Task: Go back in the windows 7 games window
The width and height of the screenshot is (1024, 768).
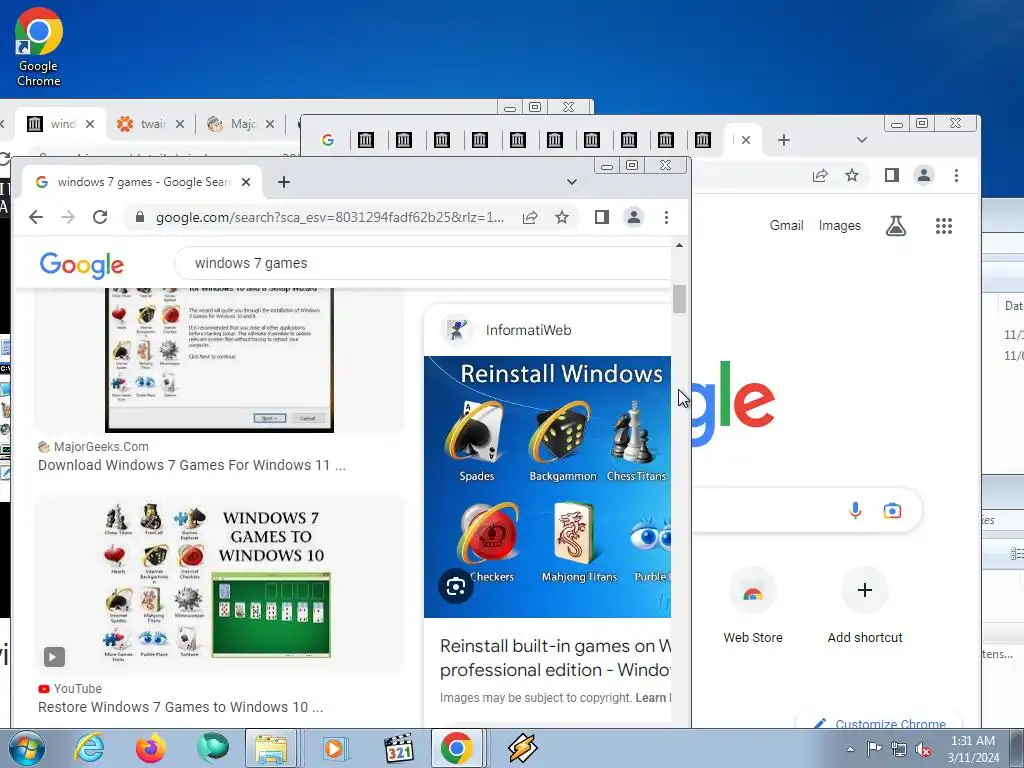Action: point(36,217)
